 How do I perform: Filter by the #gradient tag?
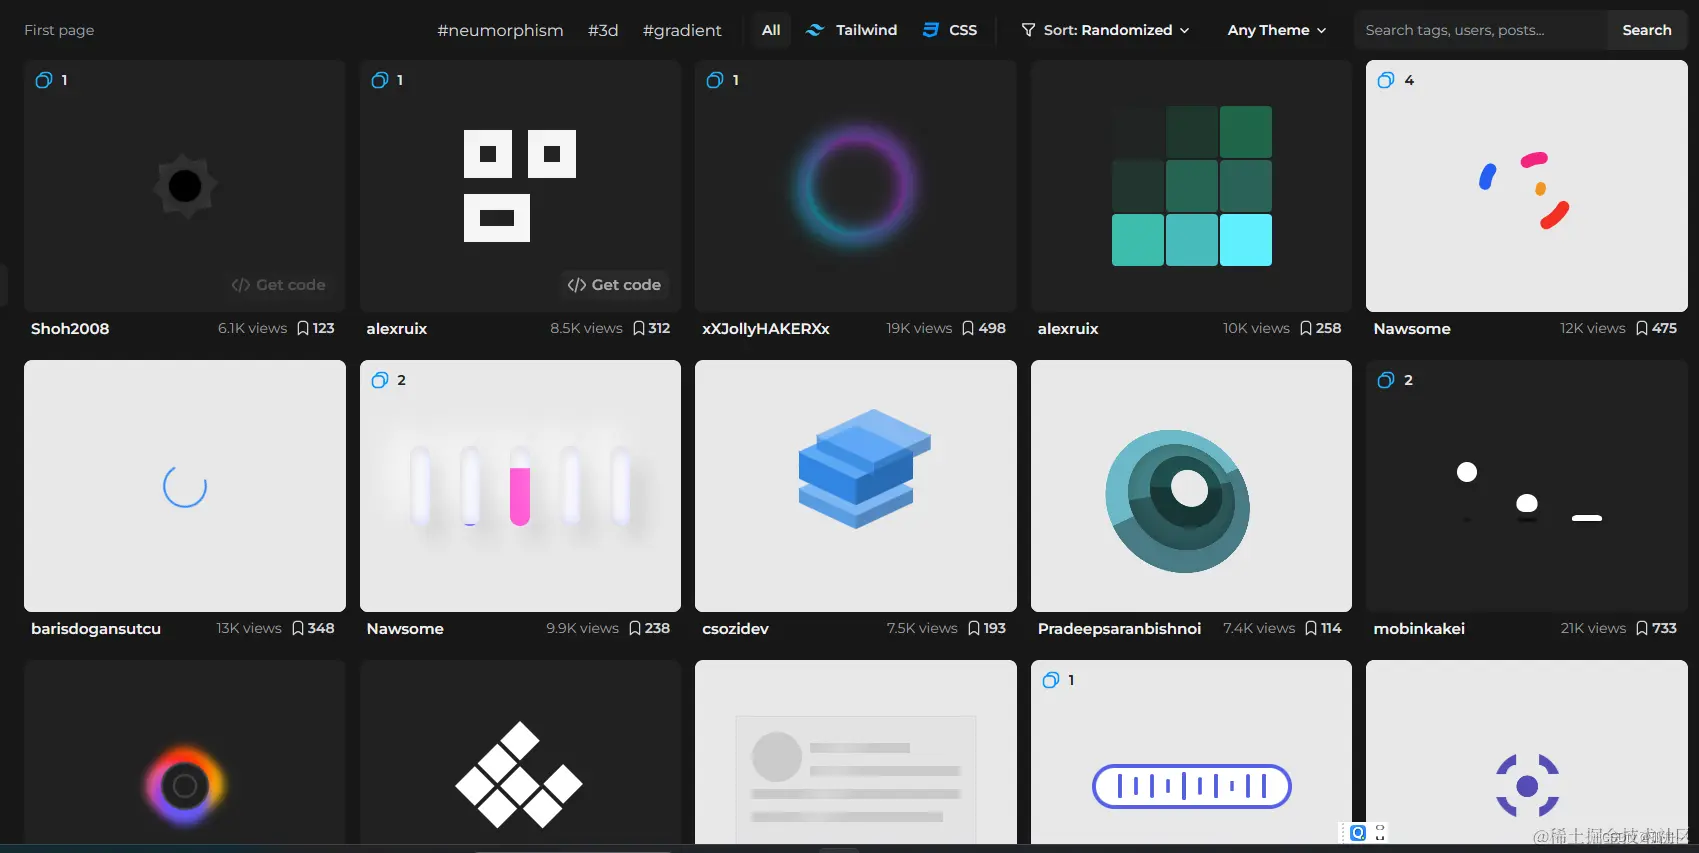[682, 30]
